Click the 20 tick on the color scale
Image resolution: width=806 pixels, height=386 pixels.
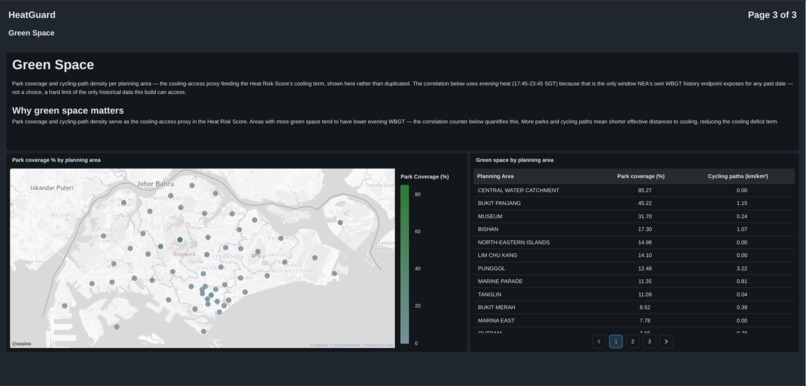coord(418,306)
